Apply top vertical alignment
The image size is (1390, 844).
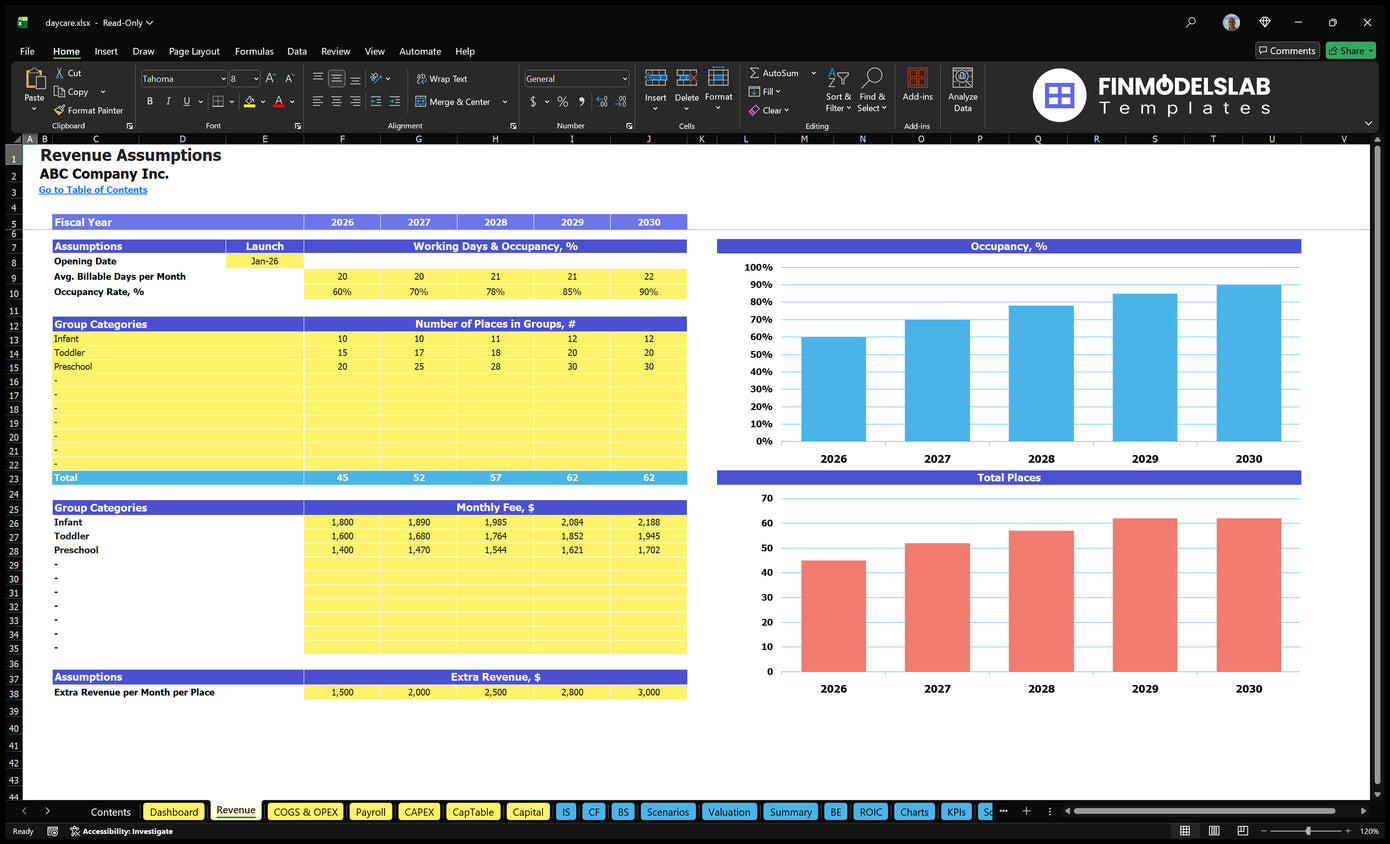click(318, 78)
